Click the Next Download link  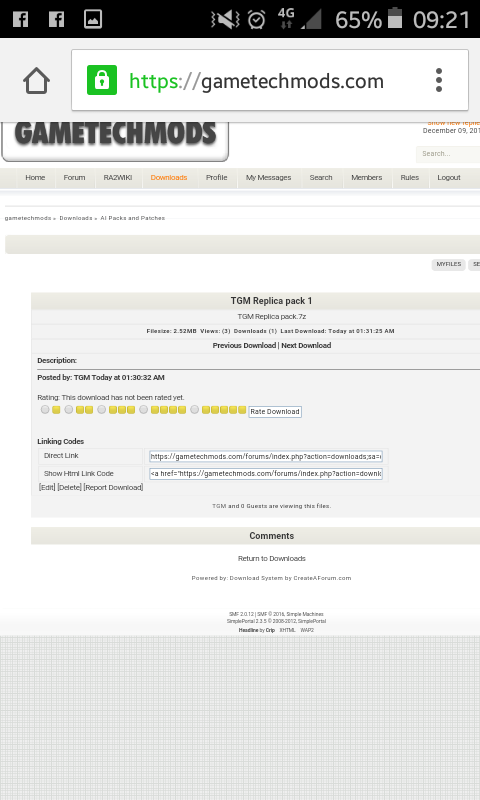(306, 345)
